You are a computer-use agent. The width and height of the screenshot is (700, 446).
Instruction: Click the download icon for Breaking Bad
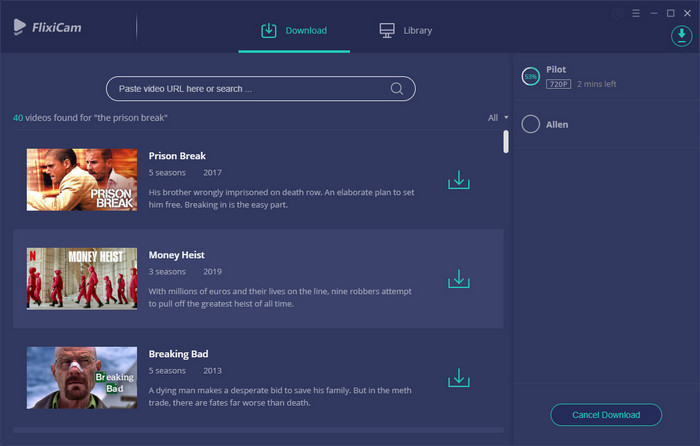(x=458, y=378)
